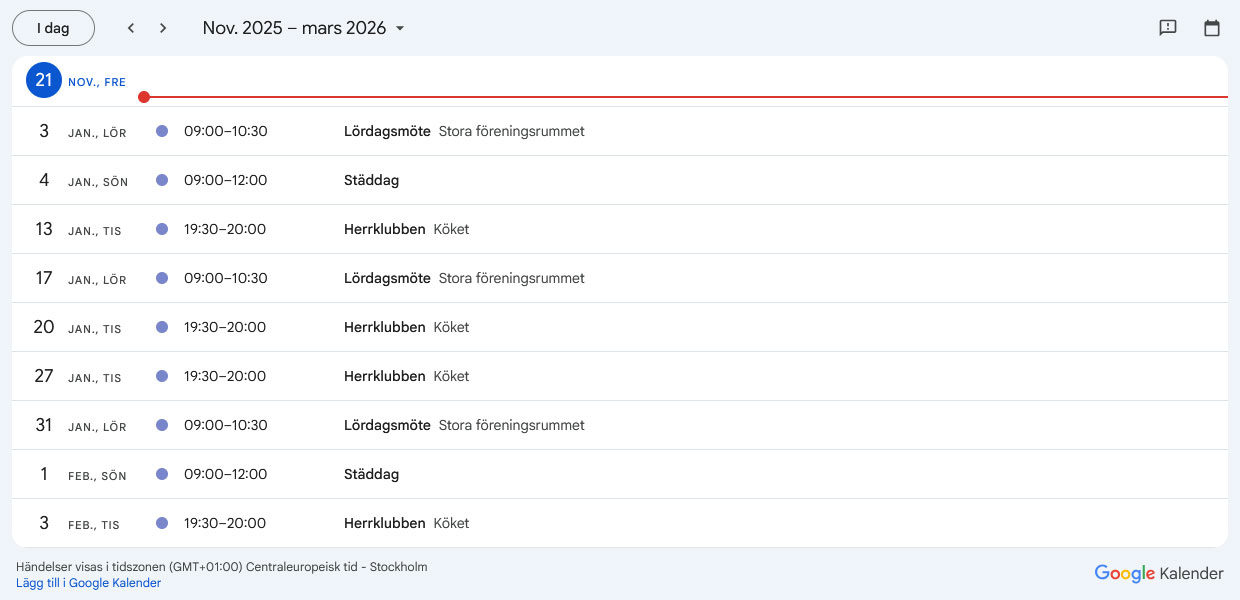Image resolution: width=1240 pixels, height=600 pixels.
Task: Click the dot beside Herrklubben on Jan 13
Action: (162, 229)
